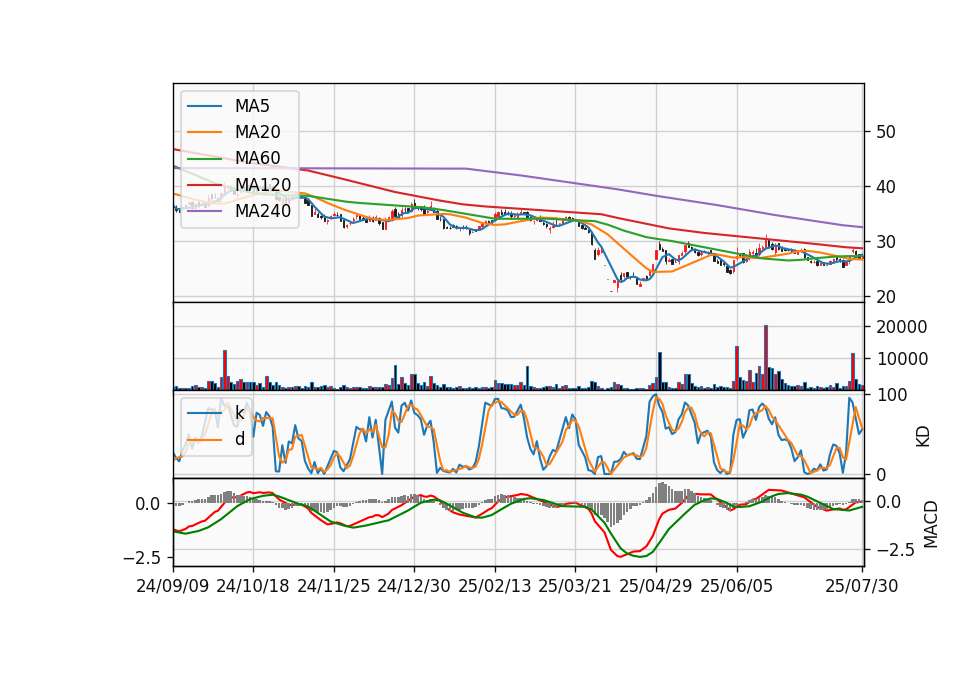Click the MA60 legend label
The height and width of the screenshot is (690, 960).
point(257,158)
